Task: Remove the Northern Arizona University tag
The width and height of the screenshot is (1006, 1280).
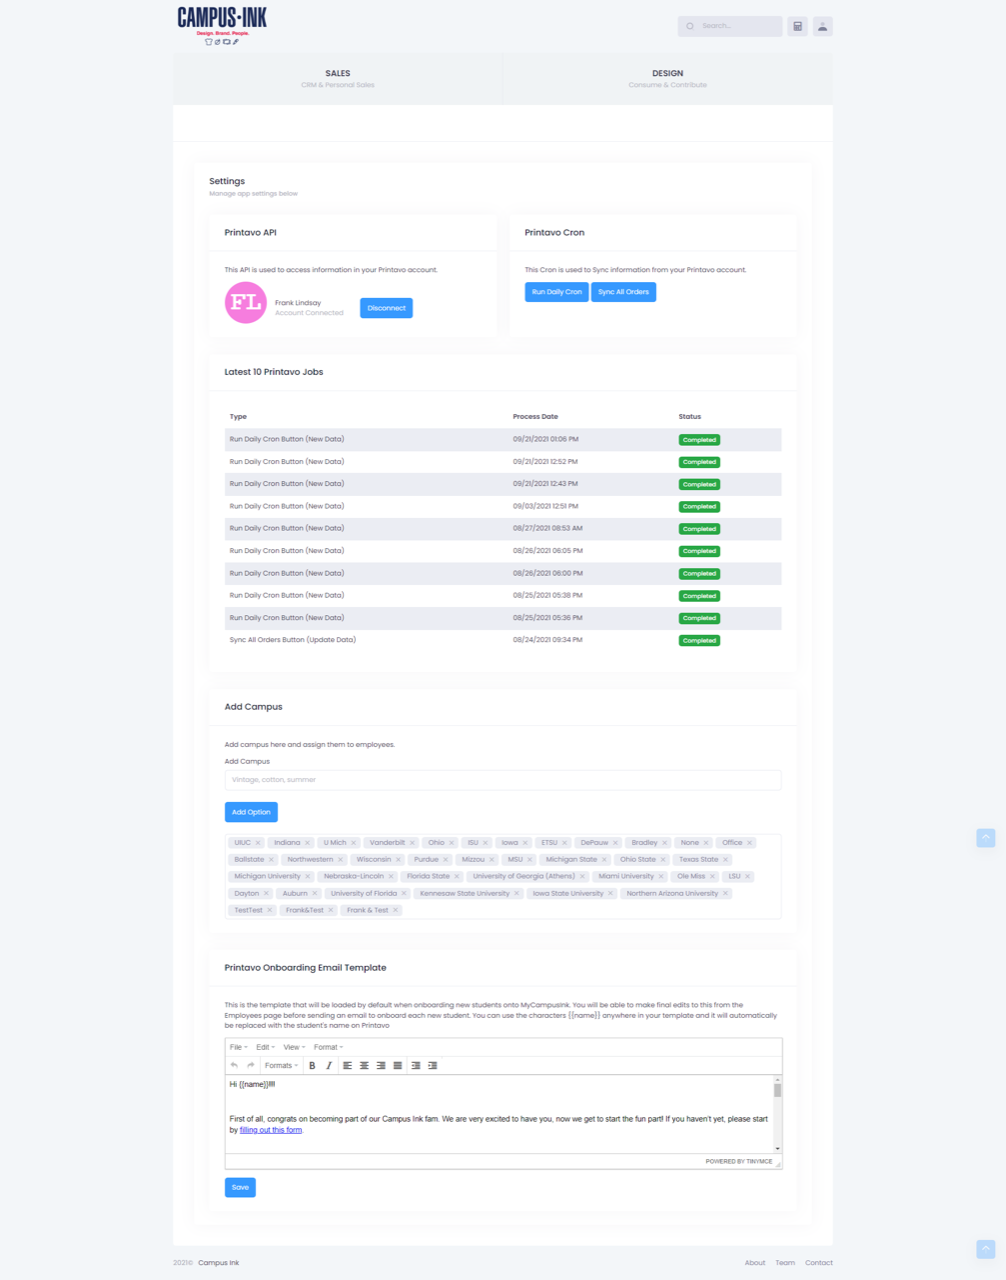Action: (x=725, y=893)
